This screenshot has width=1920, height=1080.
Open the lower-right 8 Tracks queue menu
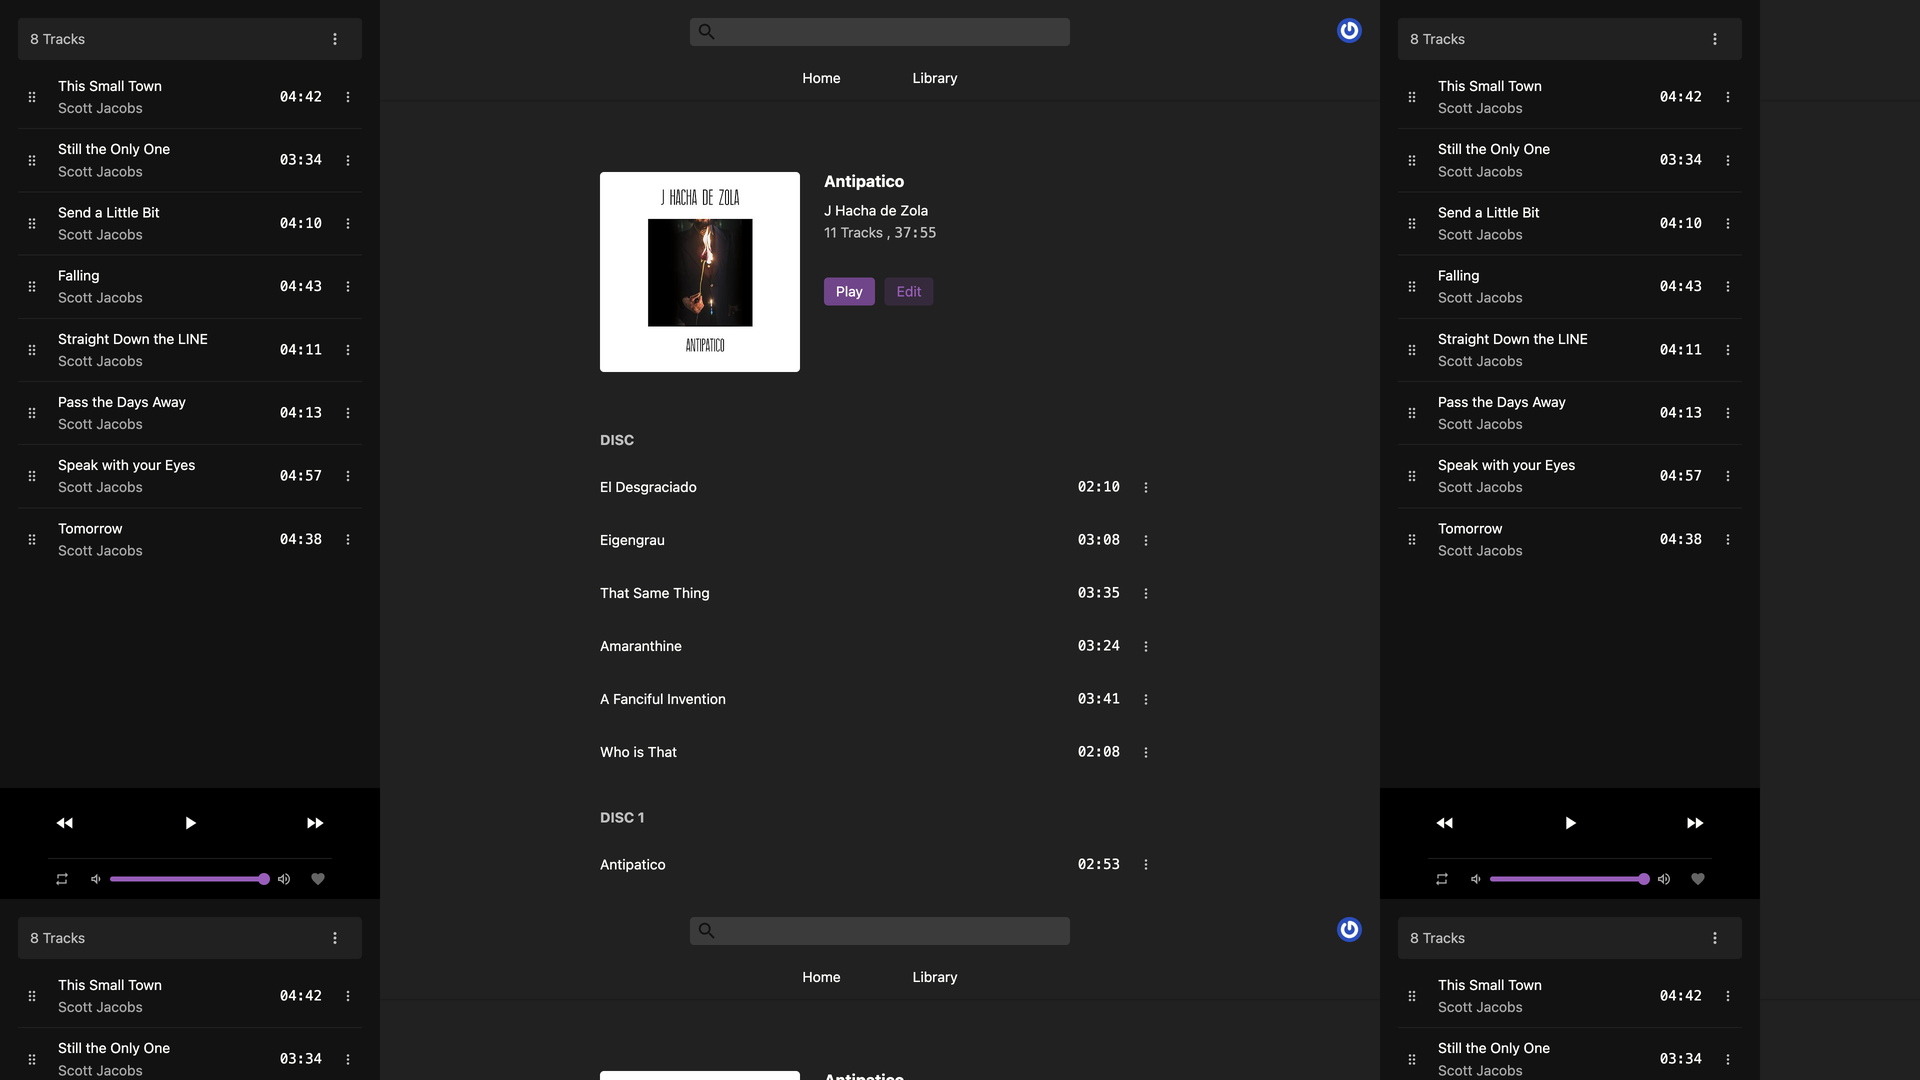[x=1715, y=938]
